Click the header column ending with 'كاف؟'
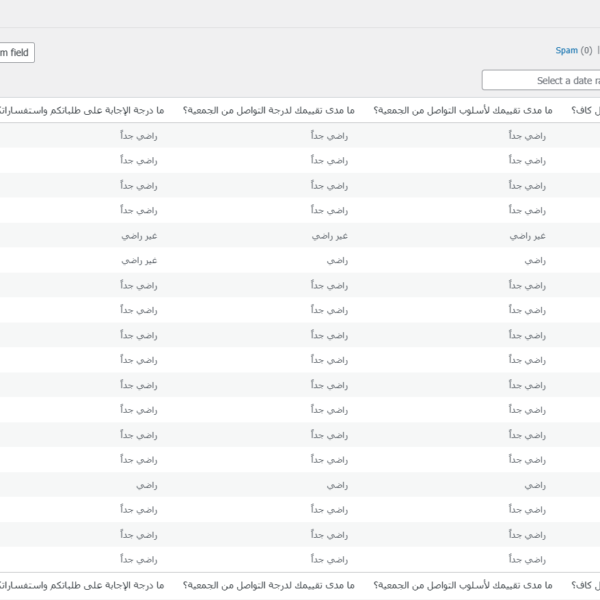The height and width of the screenshot is (600, 600). point(585,111)
